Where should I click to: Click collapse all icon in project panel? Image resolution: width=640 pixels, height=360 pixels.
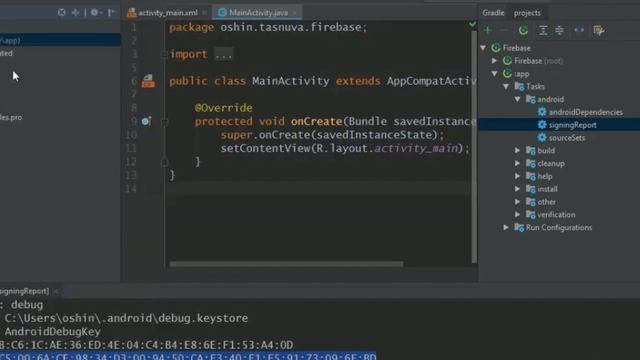[x=76, y=12]
